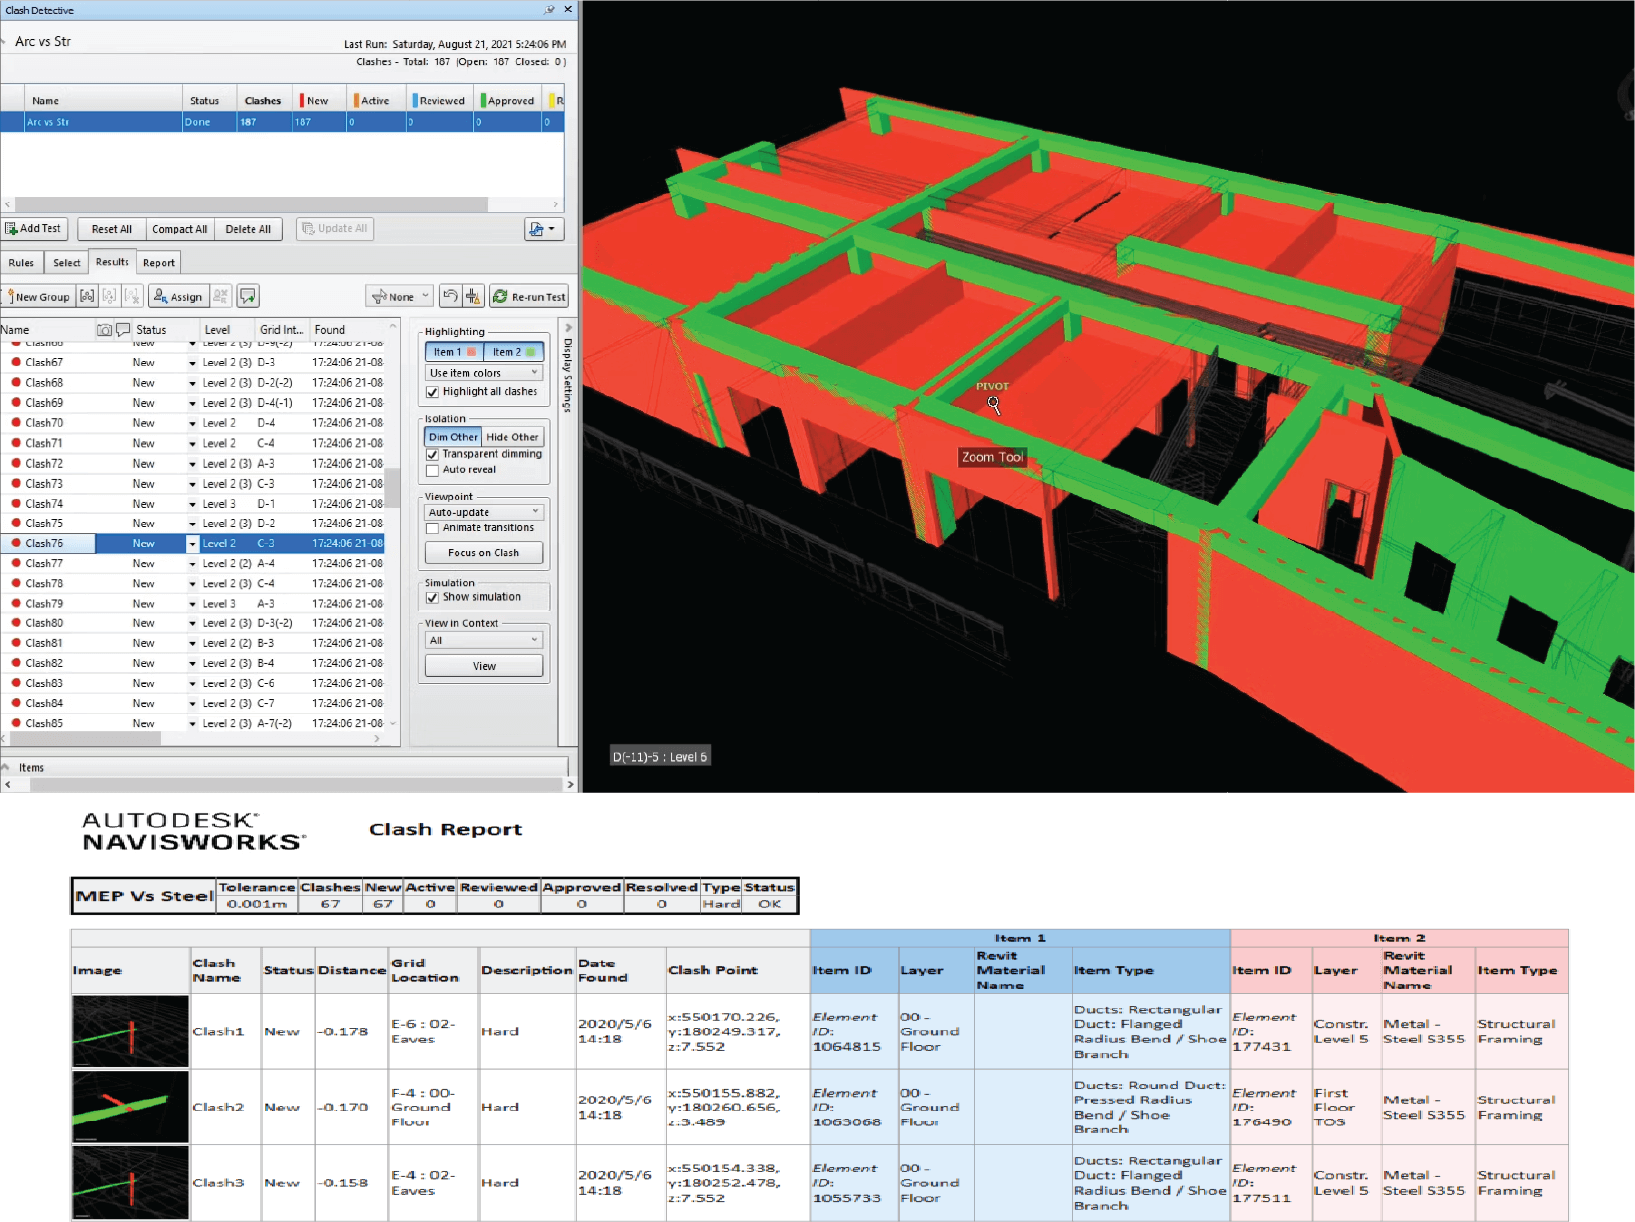Click the Reset All button
Viewport: 1635px width, 1222px height.
pos(112,229)
